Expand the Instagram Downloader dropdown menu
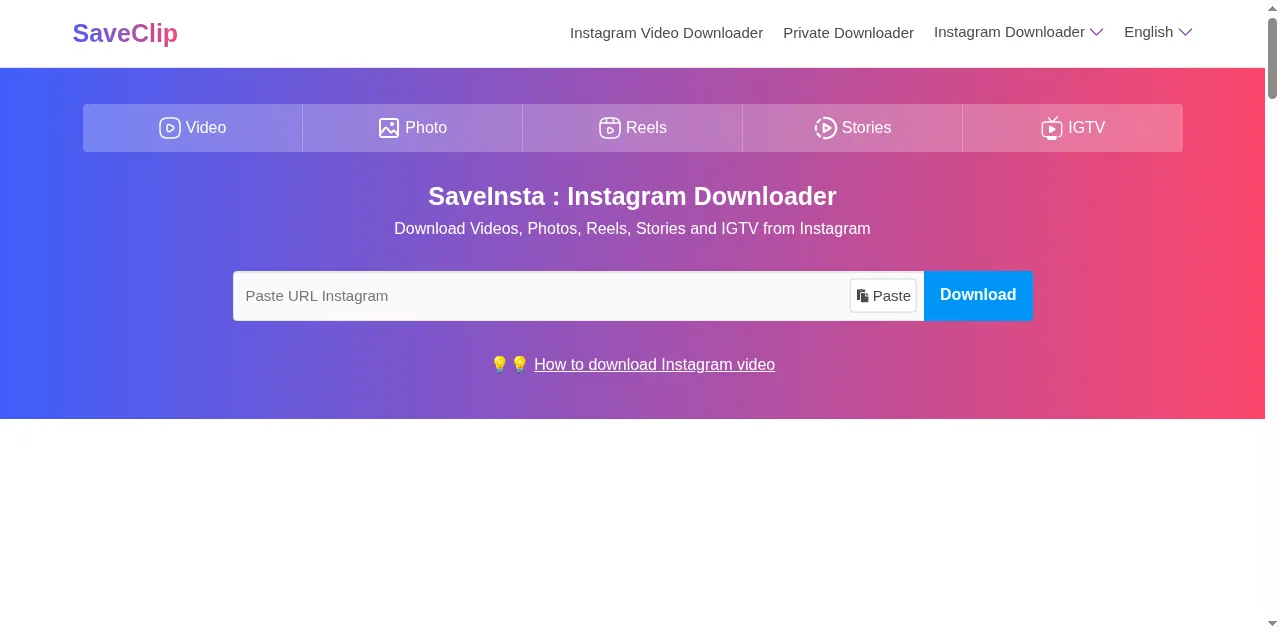Image resolution: width=1280 pixels, height=633 pixels. point(1018,32)
